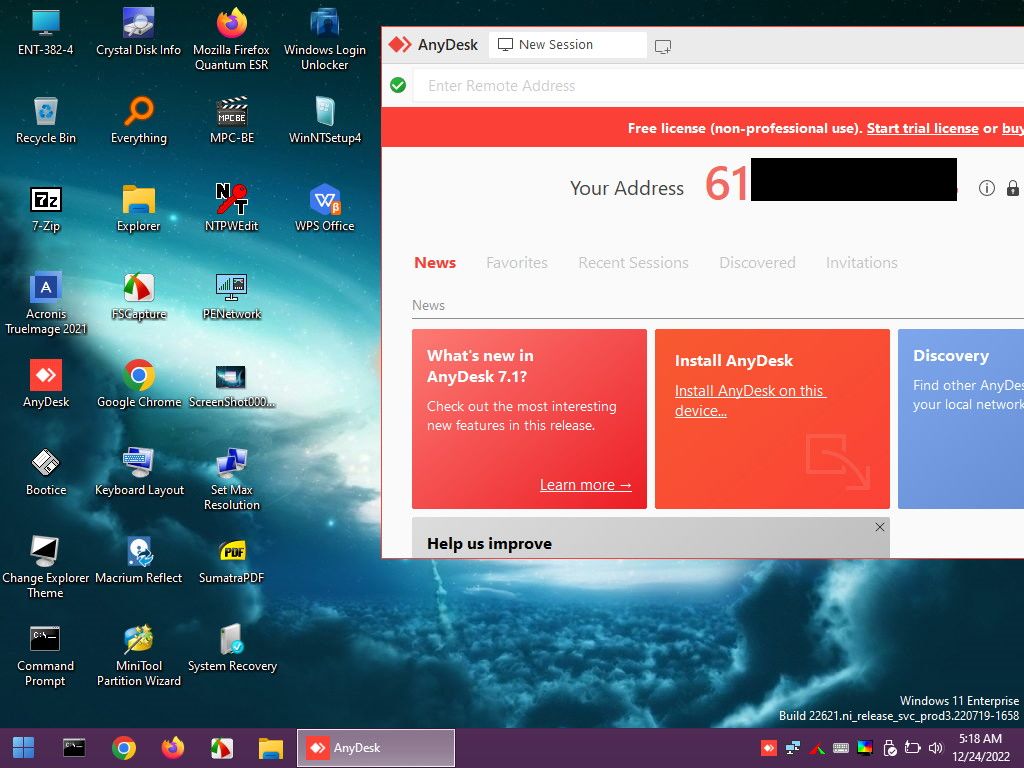The width and height of the screenshot is (1024, 768).
Task: Click the green connection status check icon
Action: [x=398, y=85]
